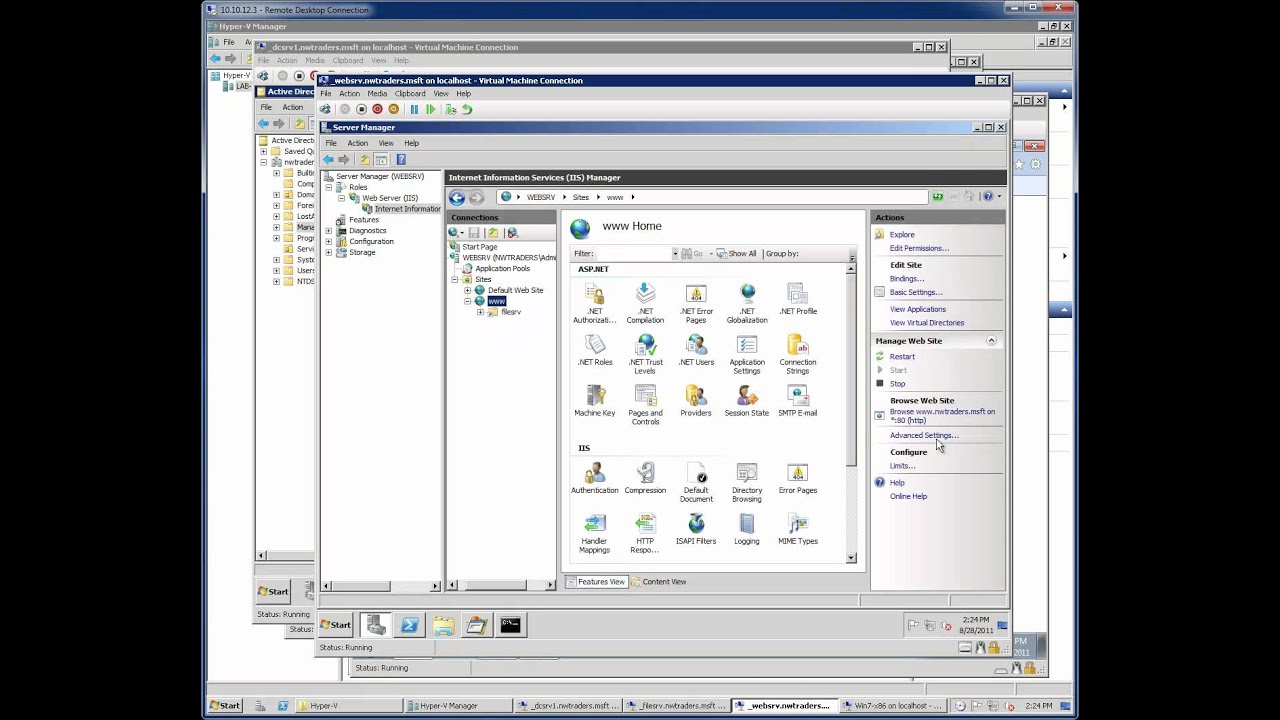Open Pages and Controls feature
This screenshot has width=1280, height=720.
point(645,405)
